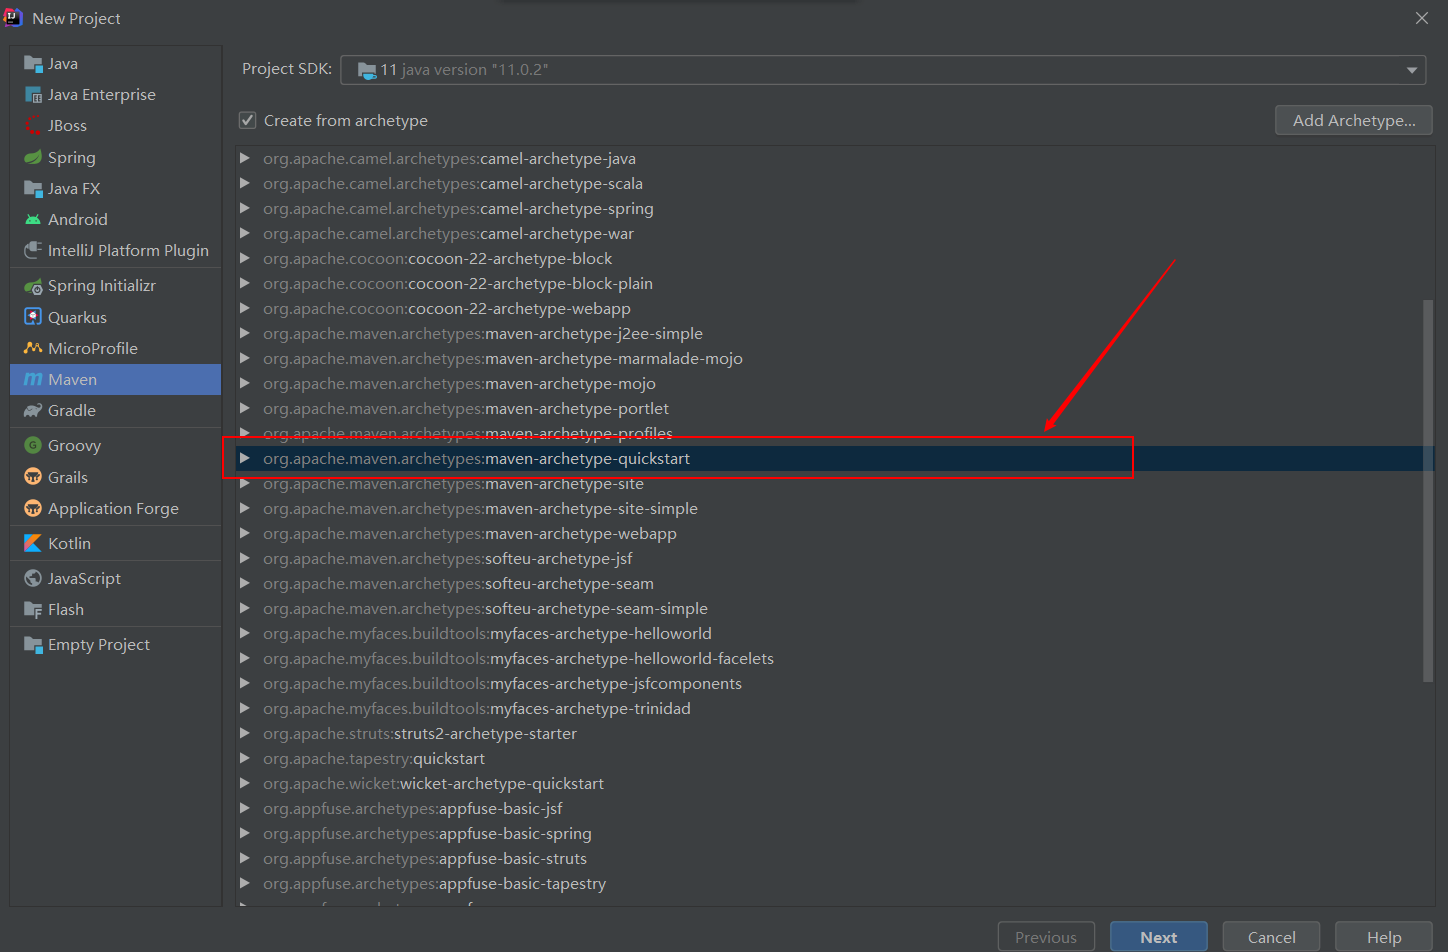Screen dimensions: 1448x952
Task: Select the Kotlin logo icon
Action: (33, 544)
